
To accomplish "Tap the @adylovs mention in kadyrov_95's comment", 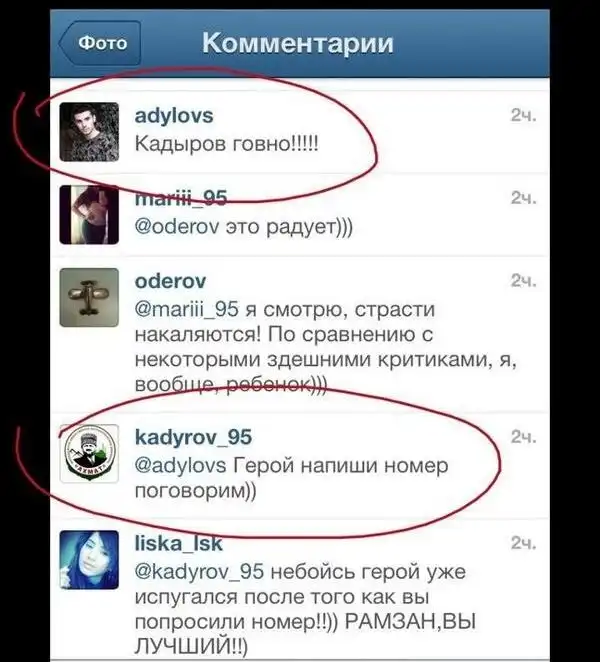I will (x=180, y=466).
